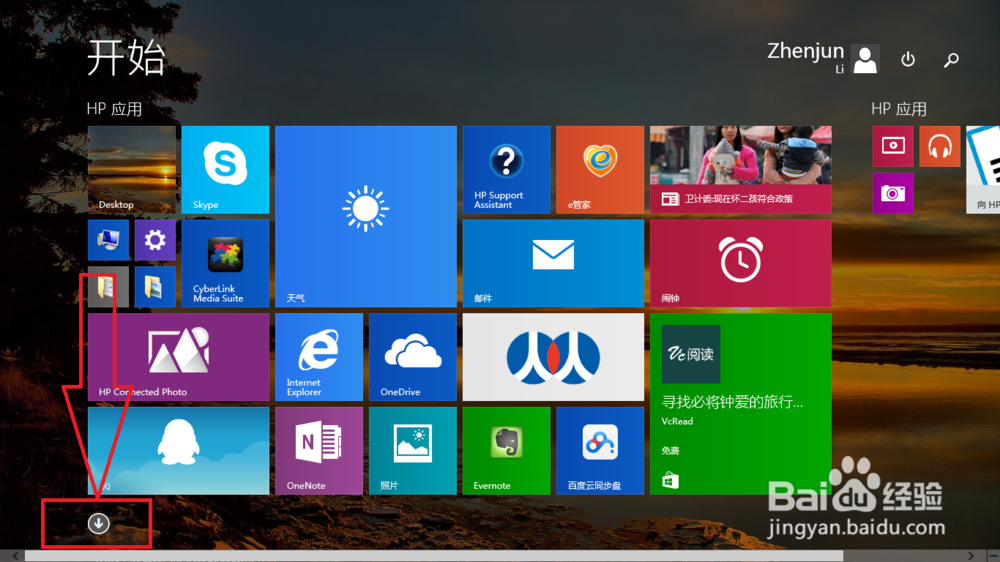1000x562 pixels.
Task: Launch Internet Explorer tile
Action: pos(319,357)
